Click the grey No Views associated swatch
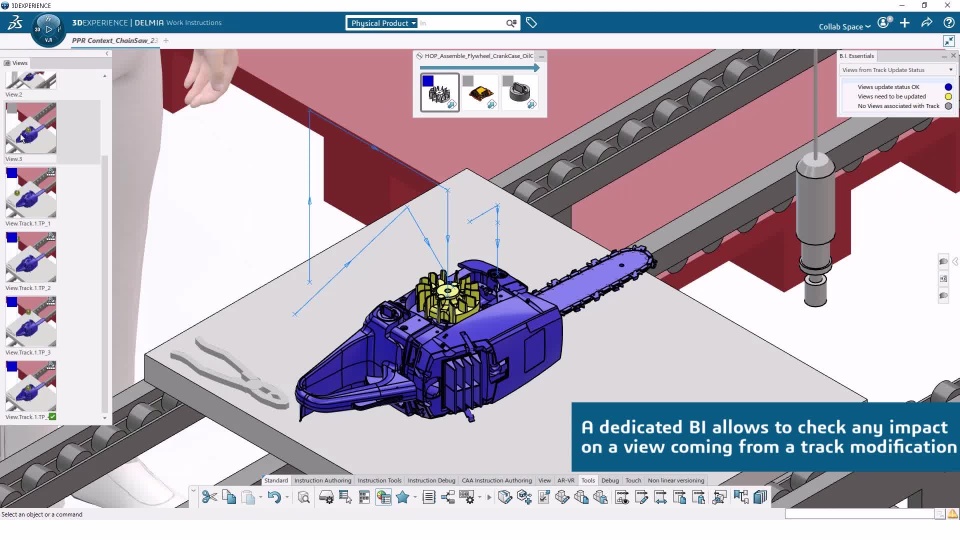The image size is (960, 540). click(x=948, y=106)
